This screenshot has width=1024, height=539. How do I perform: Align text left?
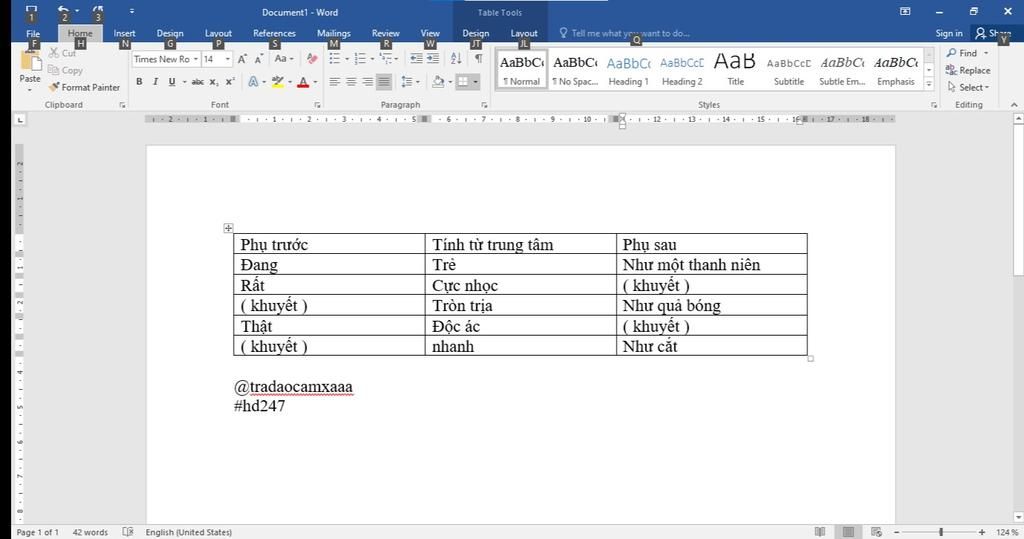[x=334, y=82]
